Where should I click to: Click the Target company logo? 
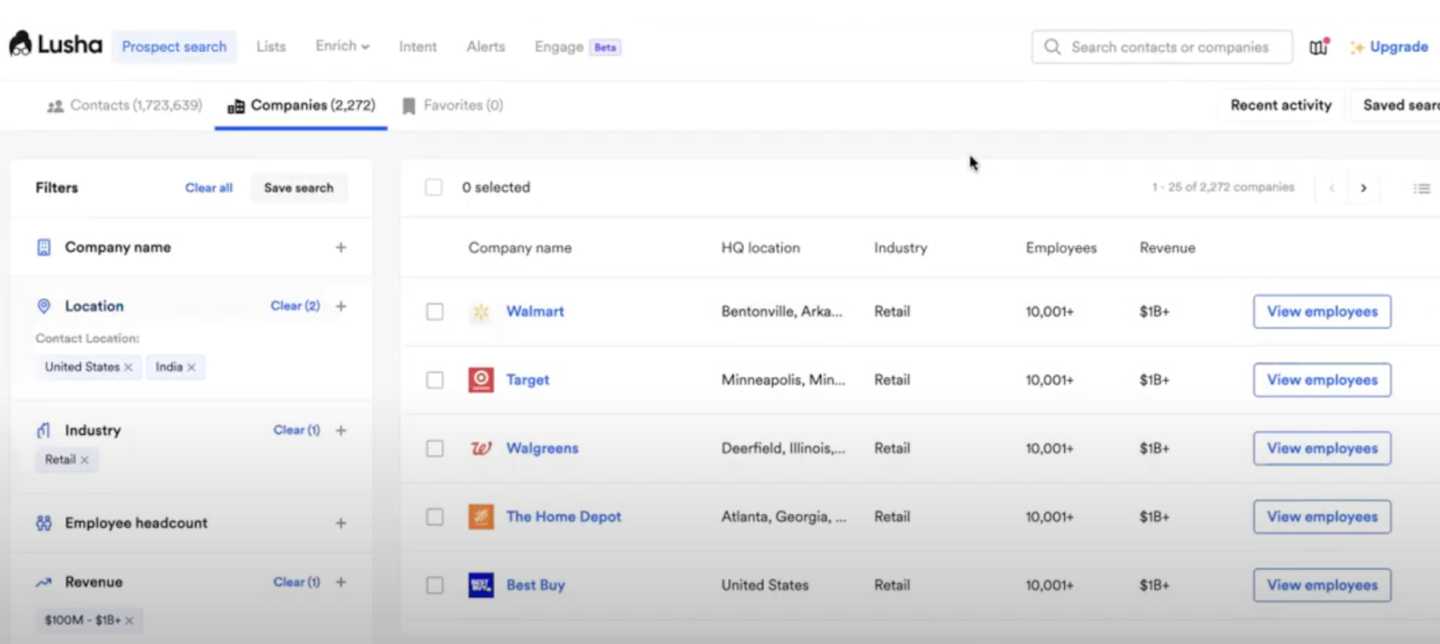click(x=481, y=380)
